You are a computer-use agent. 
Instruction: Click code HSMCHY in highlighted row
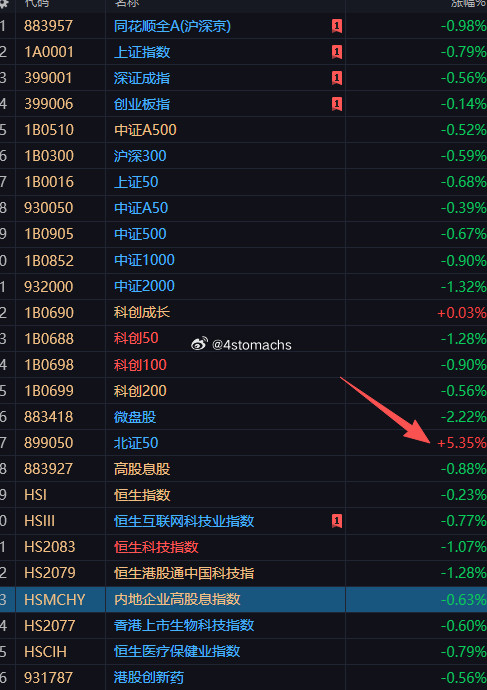55,599
